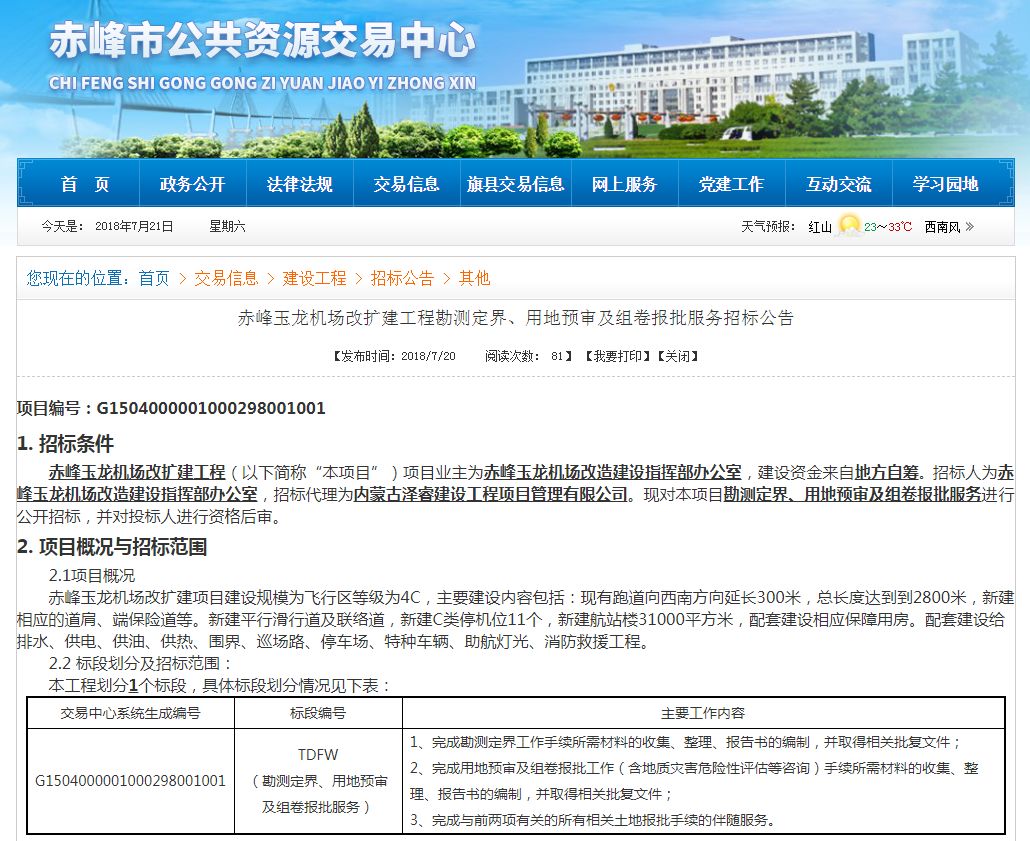This screenshot has height=841, width=1030.
Task: Click the publish time 2018/7/20
Action: [428, 356]
